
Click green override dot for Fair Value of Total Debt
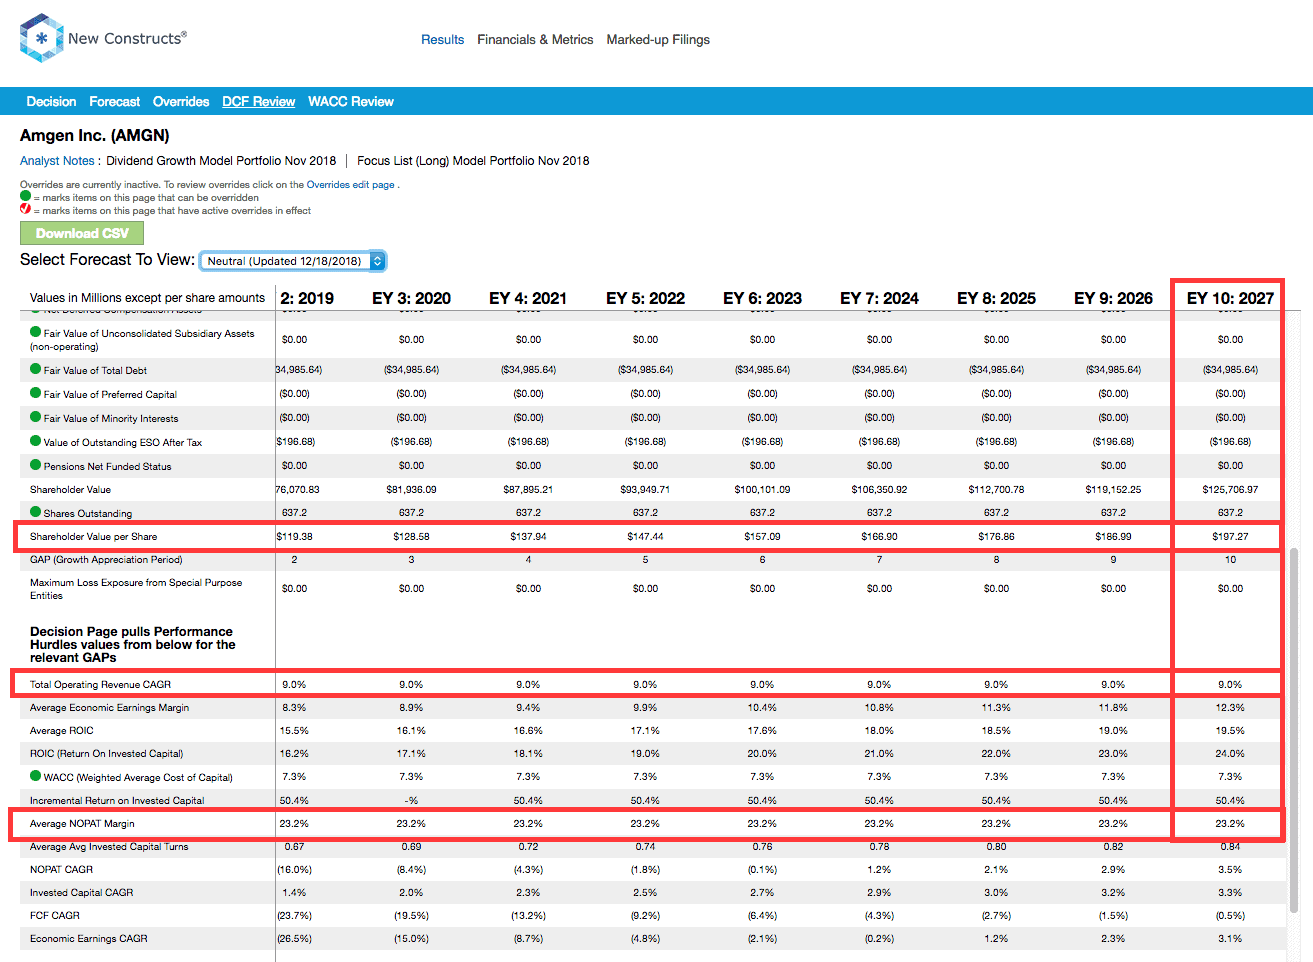pyautogui.click(x=36, y=369)
